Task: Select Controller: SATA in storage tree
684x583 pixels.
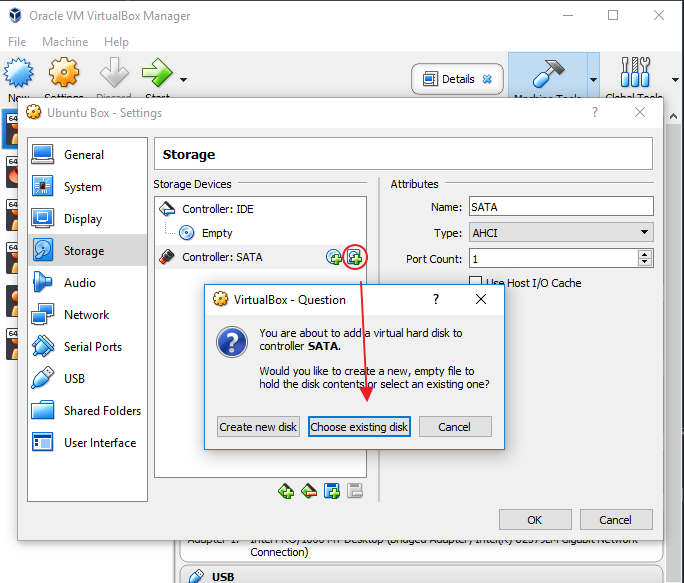Action: (x=260, y=257)
